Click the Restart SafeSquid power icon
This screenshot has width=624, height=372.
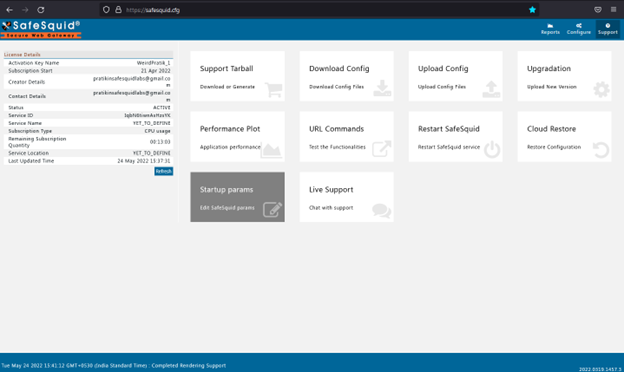point(492,149)
